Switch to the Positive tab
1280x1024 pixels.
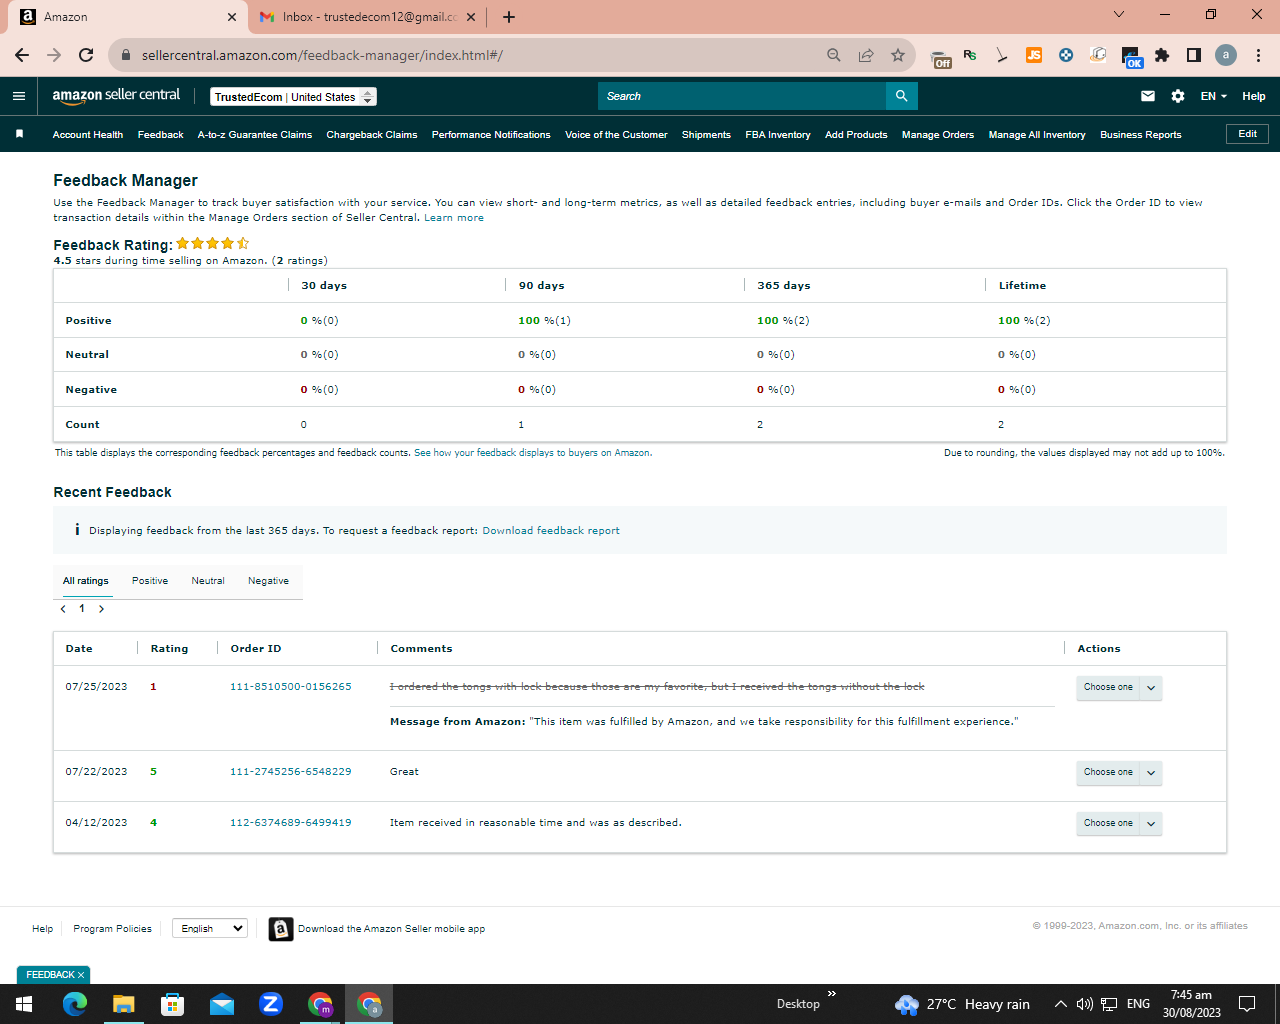(150, 581)
